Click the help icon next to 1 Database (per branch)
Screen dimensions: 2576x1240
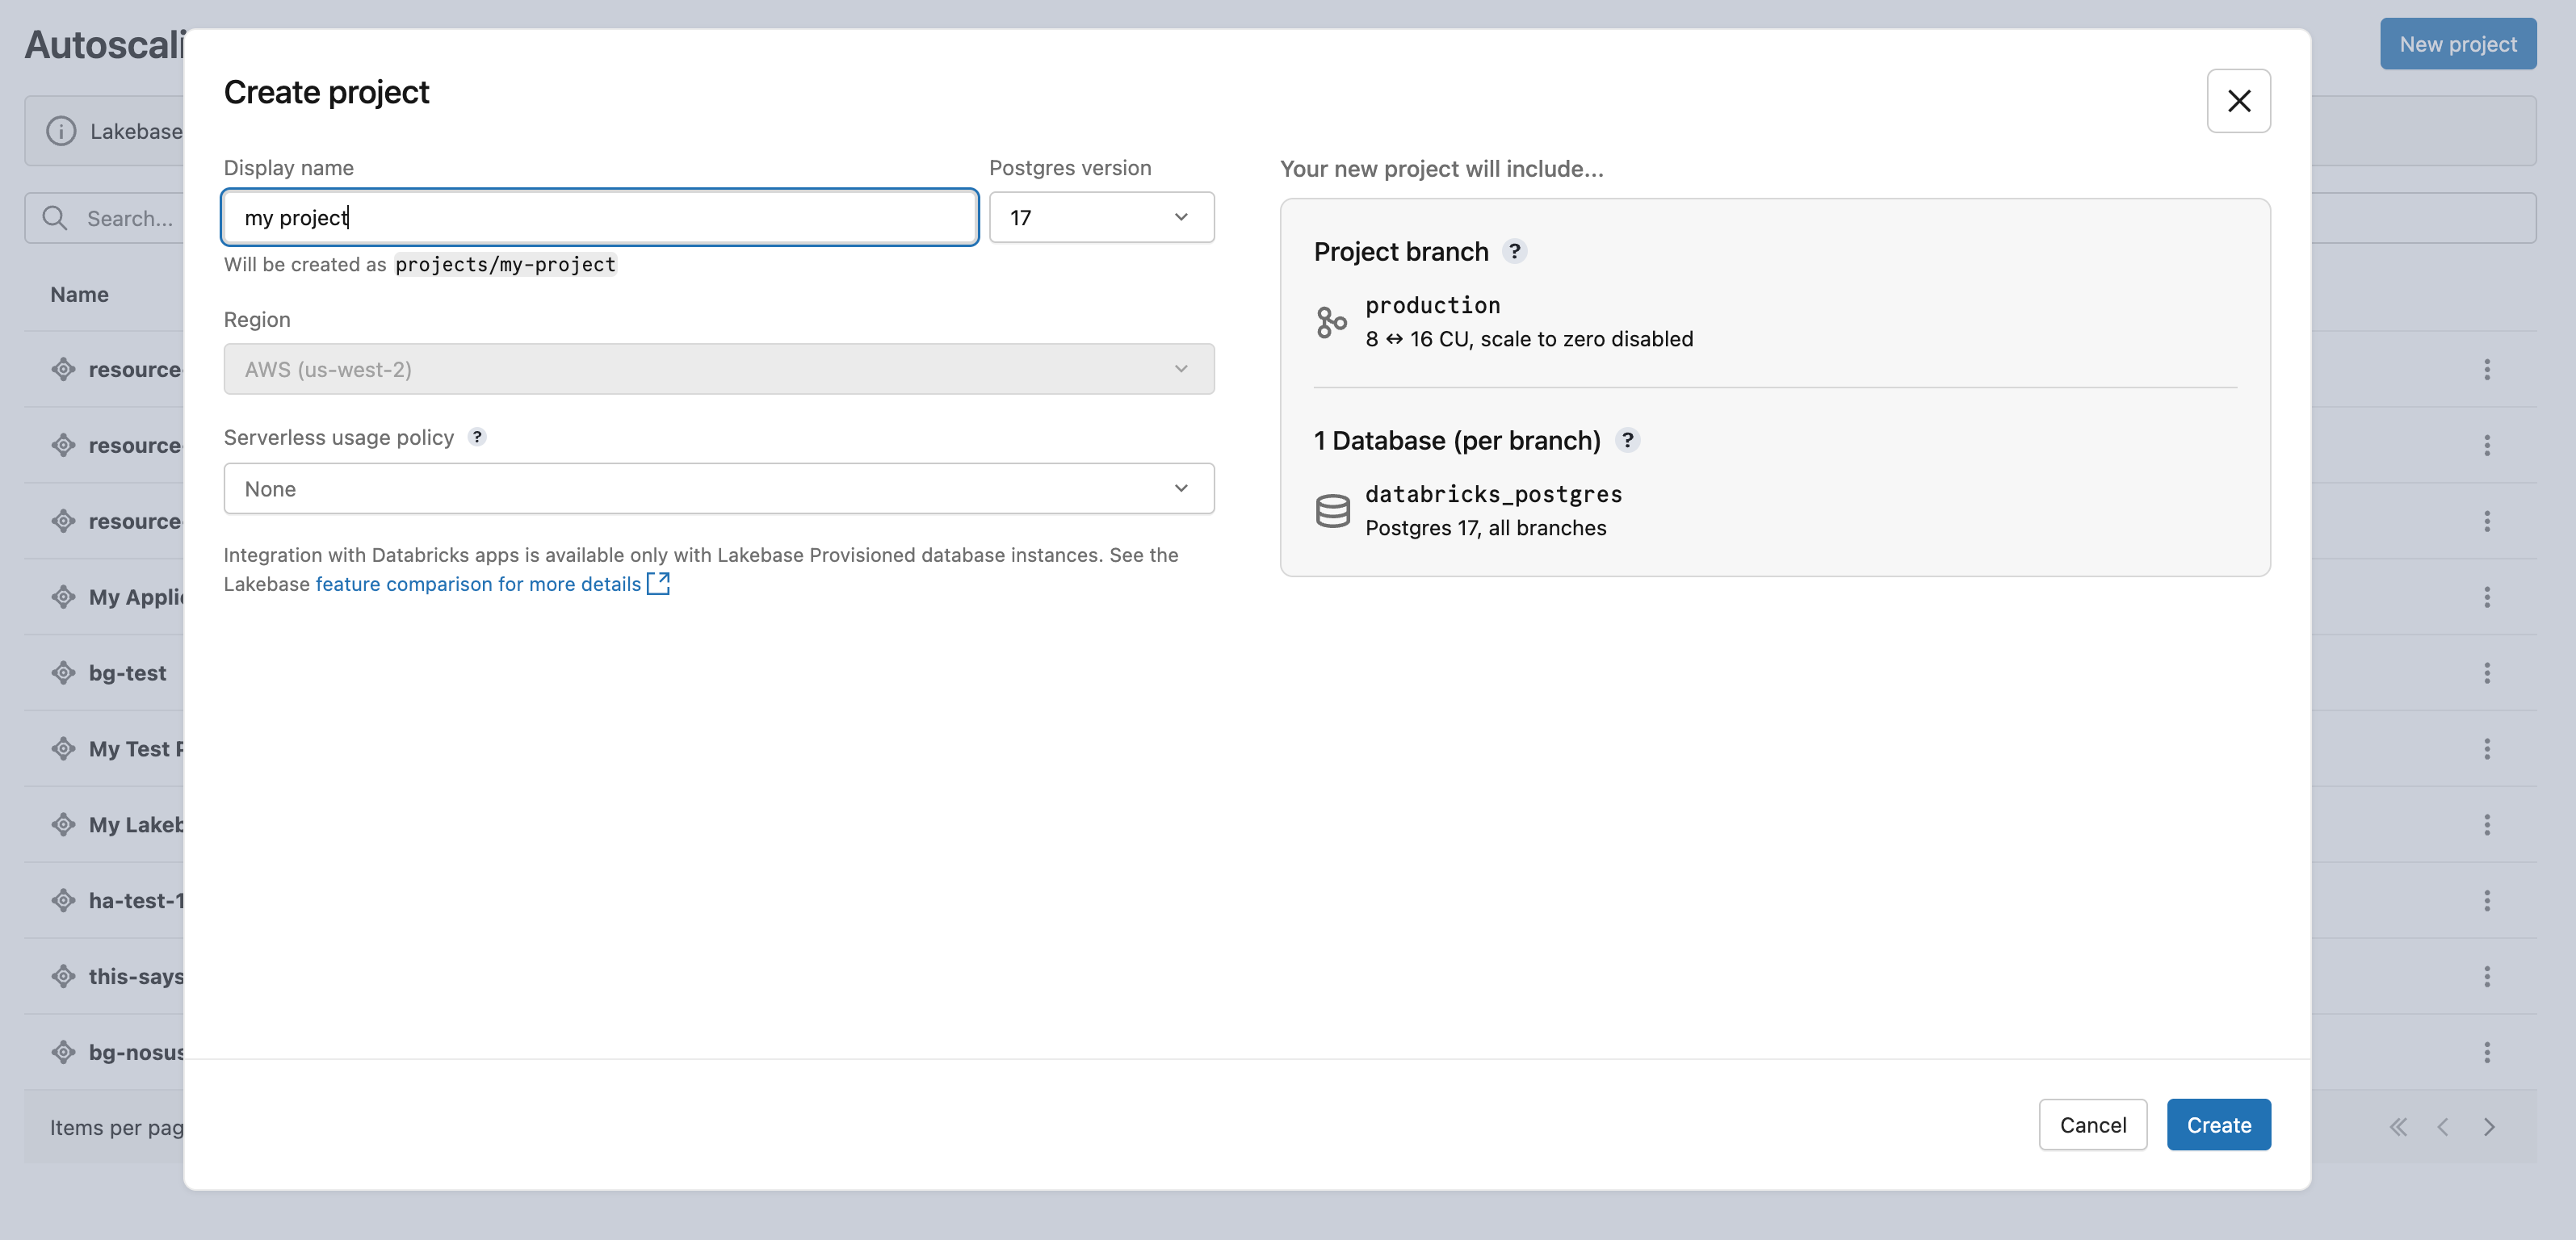tap(1628, 440)
